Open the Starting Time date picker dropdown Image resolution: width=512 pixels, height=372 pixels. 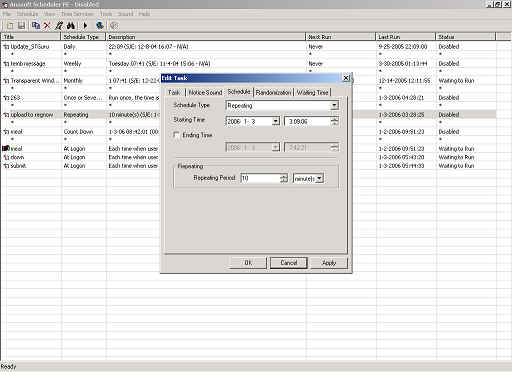275,121
